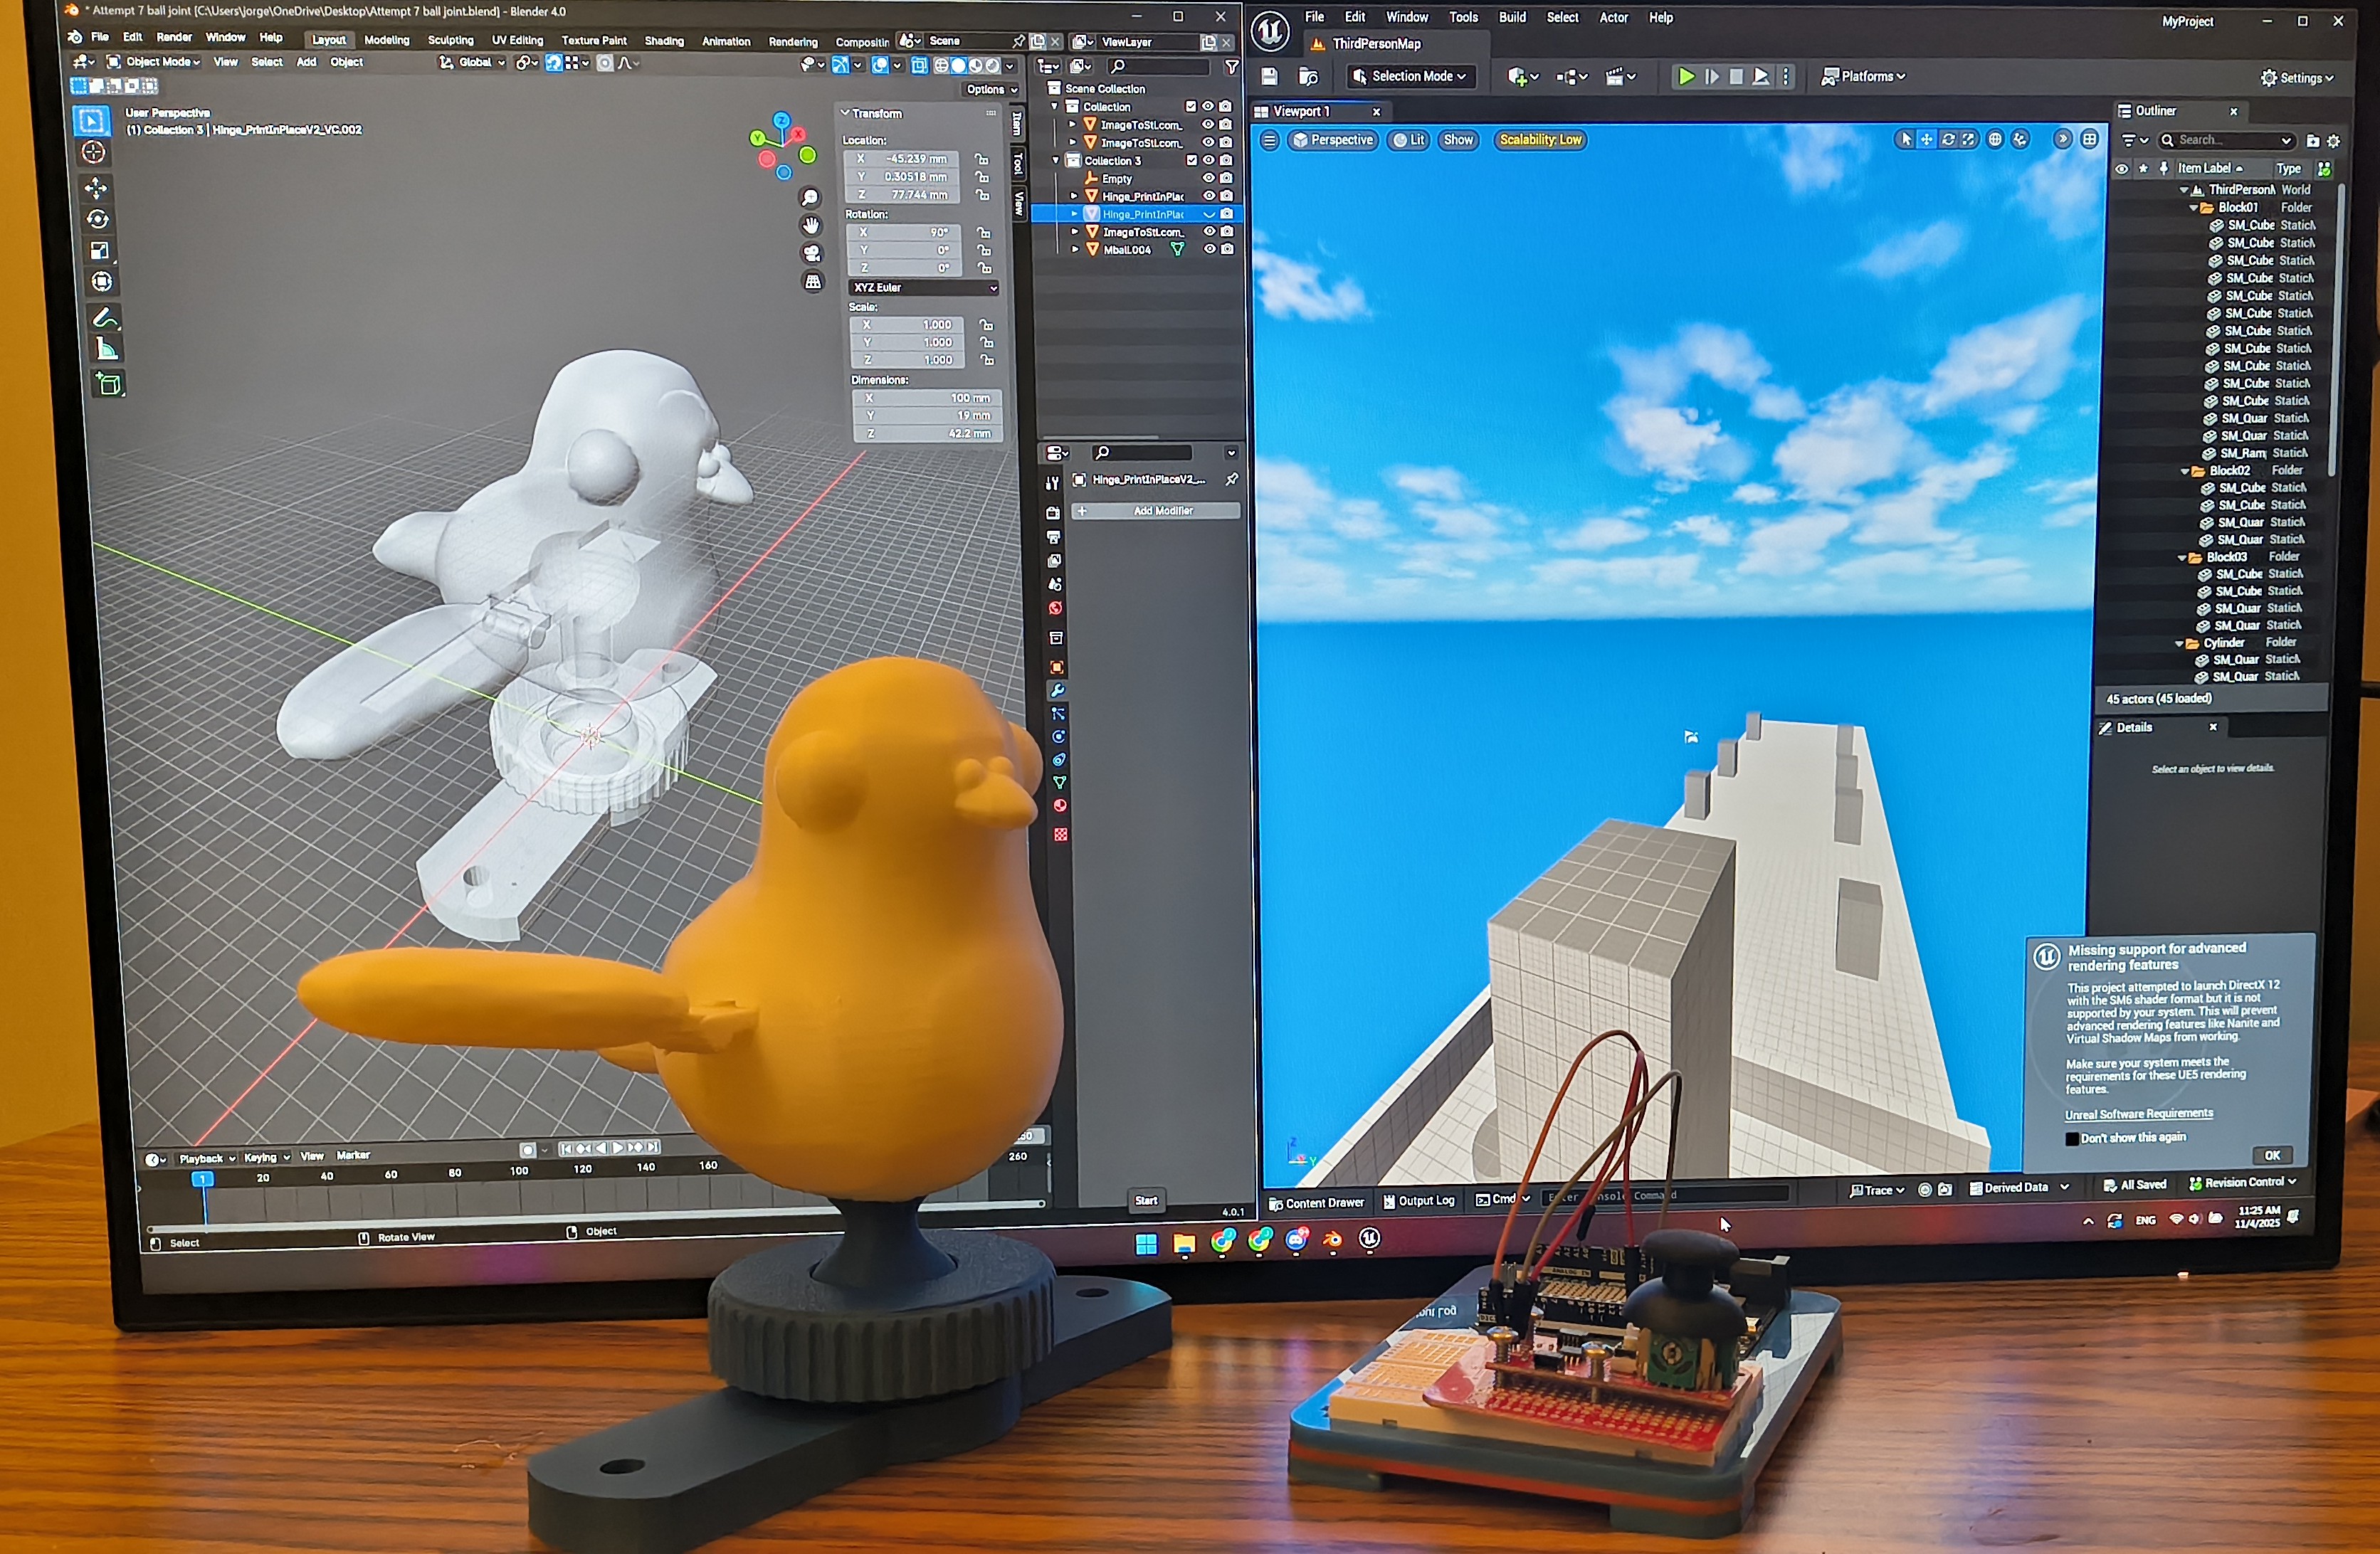The height and width of the screenshot is (1554, 2380).
Task: Select the Add Cube tool in Blender
Action: coord(109,384)
